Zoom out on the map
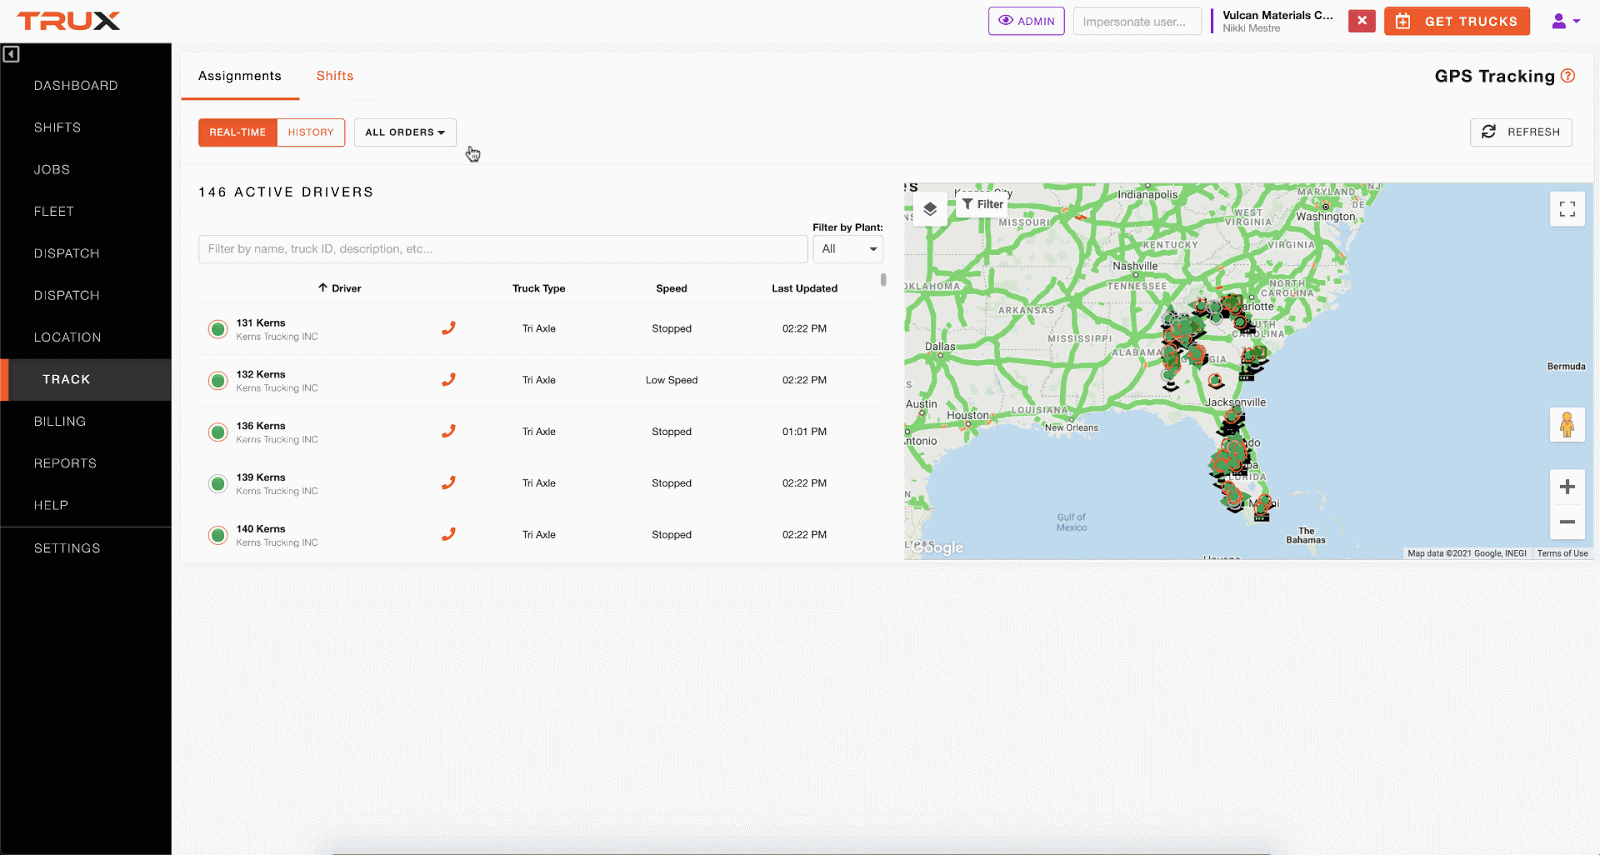This screenshot has height=855, width=1600. pyautogui.click(x=1567, y=522)
